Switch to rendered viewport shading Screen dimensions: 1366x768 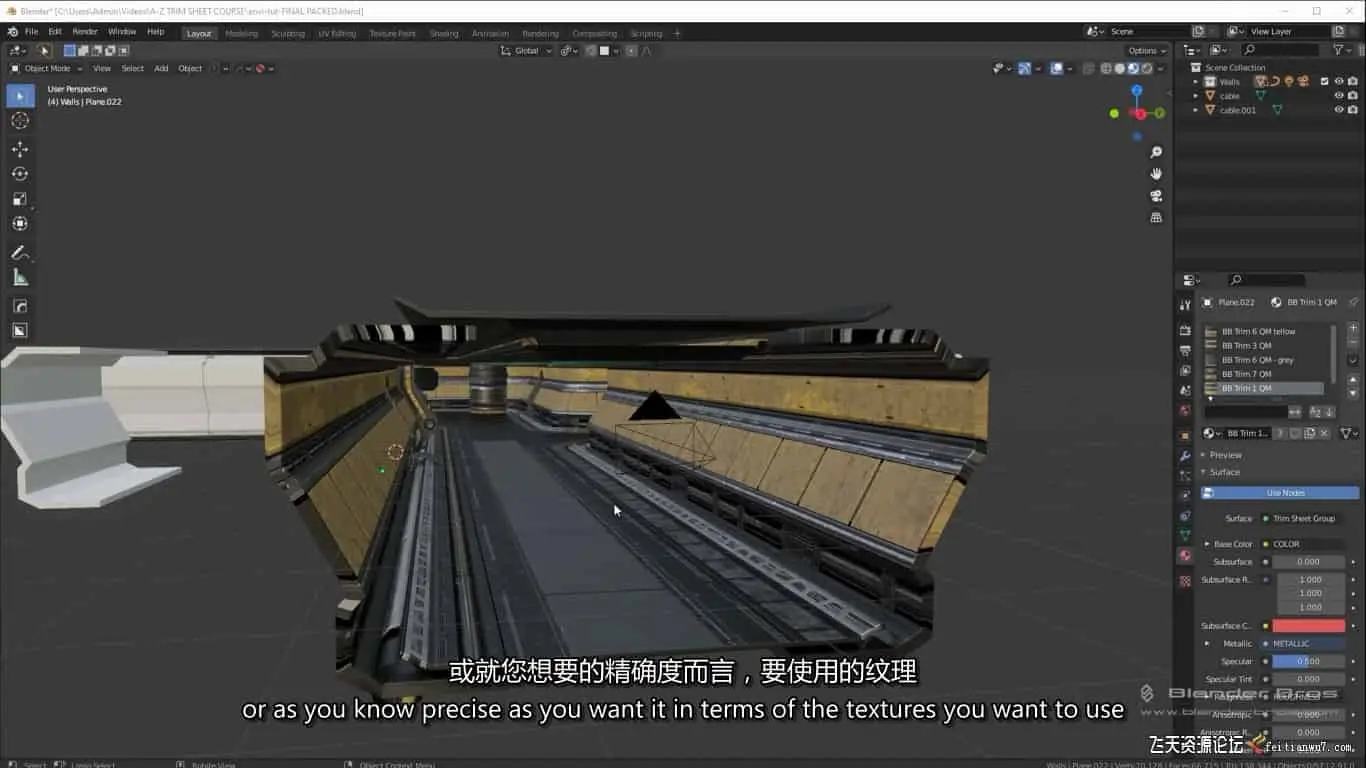click(1147, 69)
